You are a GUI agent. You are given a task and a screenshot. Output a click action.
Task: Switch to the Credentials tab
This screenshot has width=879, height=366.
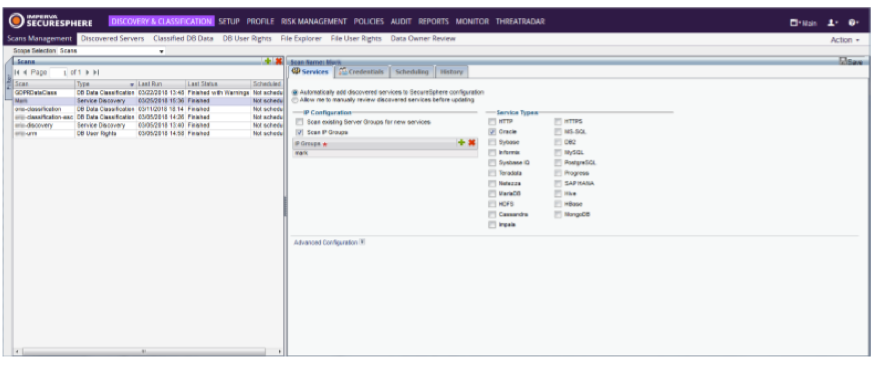tap(362, 72)
